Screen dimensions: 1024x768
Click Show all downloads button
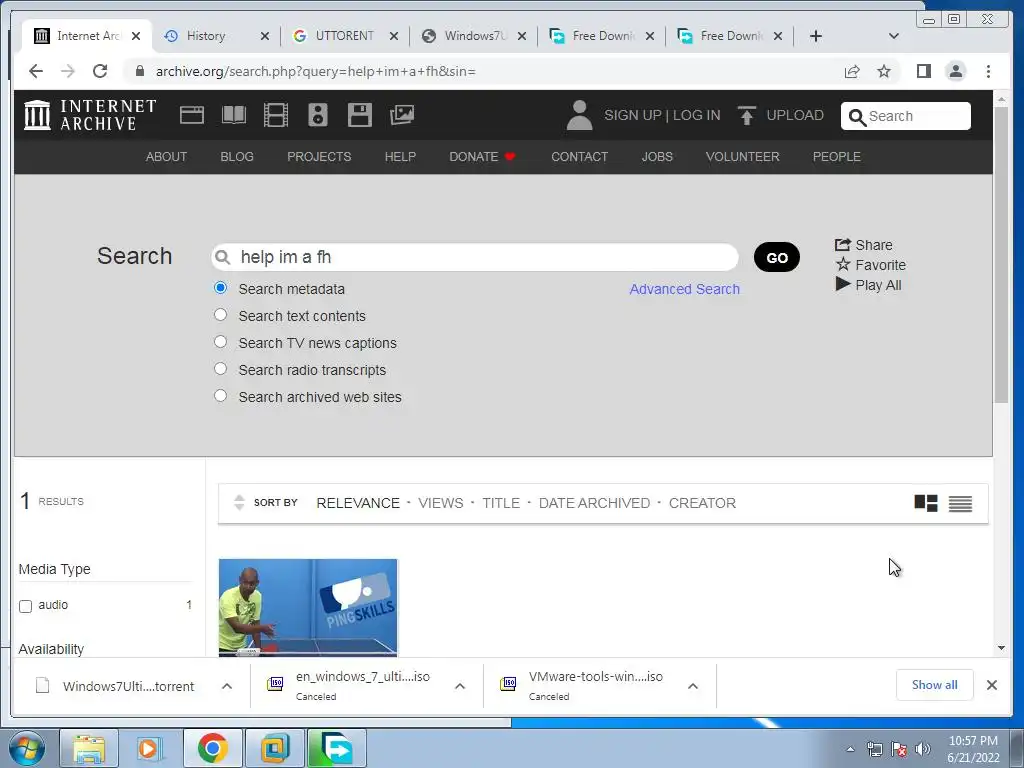pos(935,685)
